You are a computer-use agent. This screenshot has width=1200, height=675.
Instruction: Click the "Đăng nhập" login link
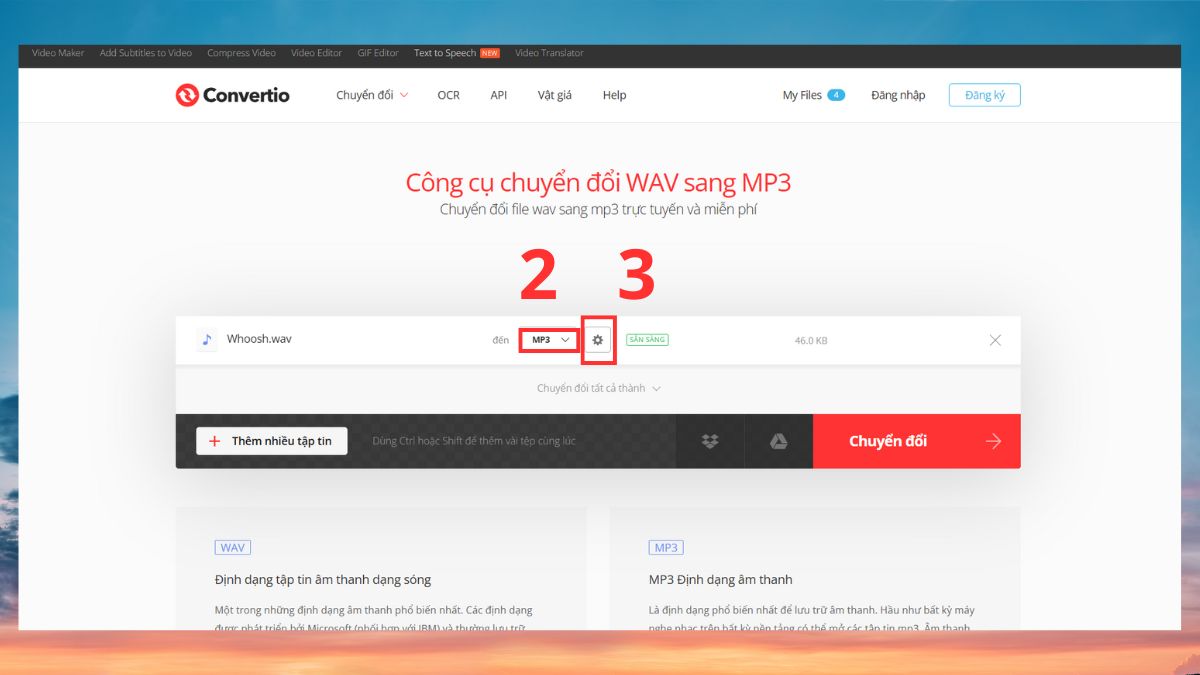(898, 95)
